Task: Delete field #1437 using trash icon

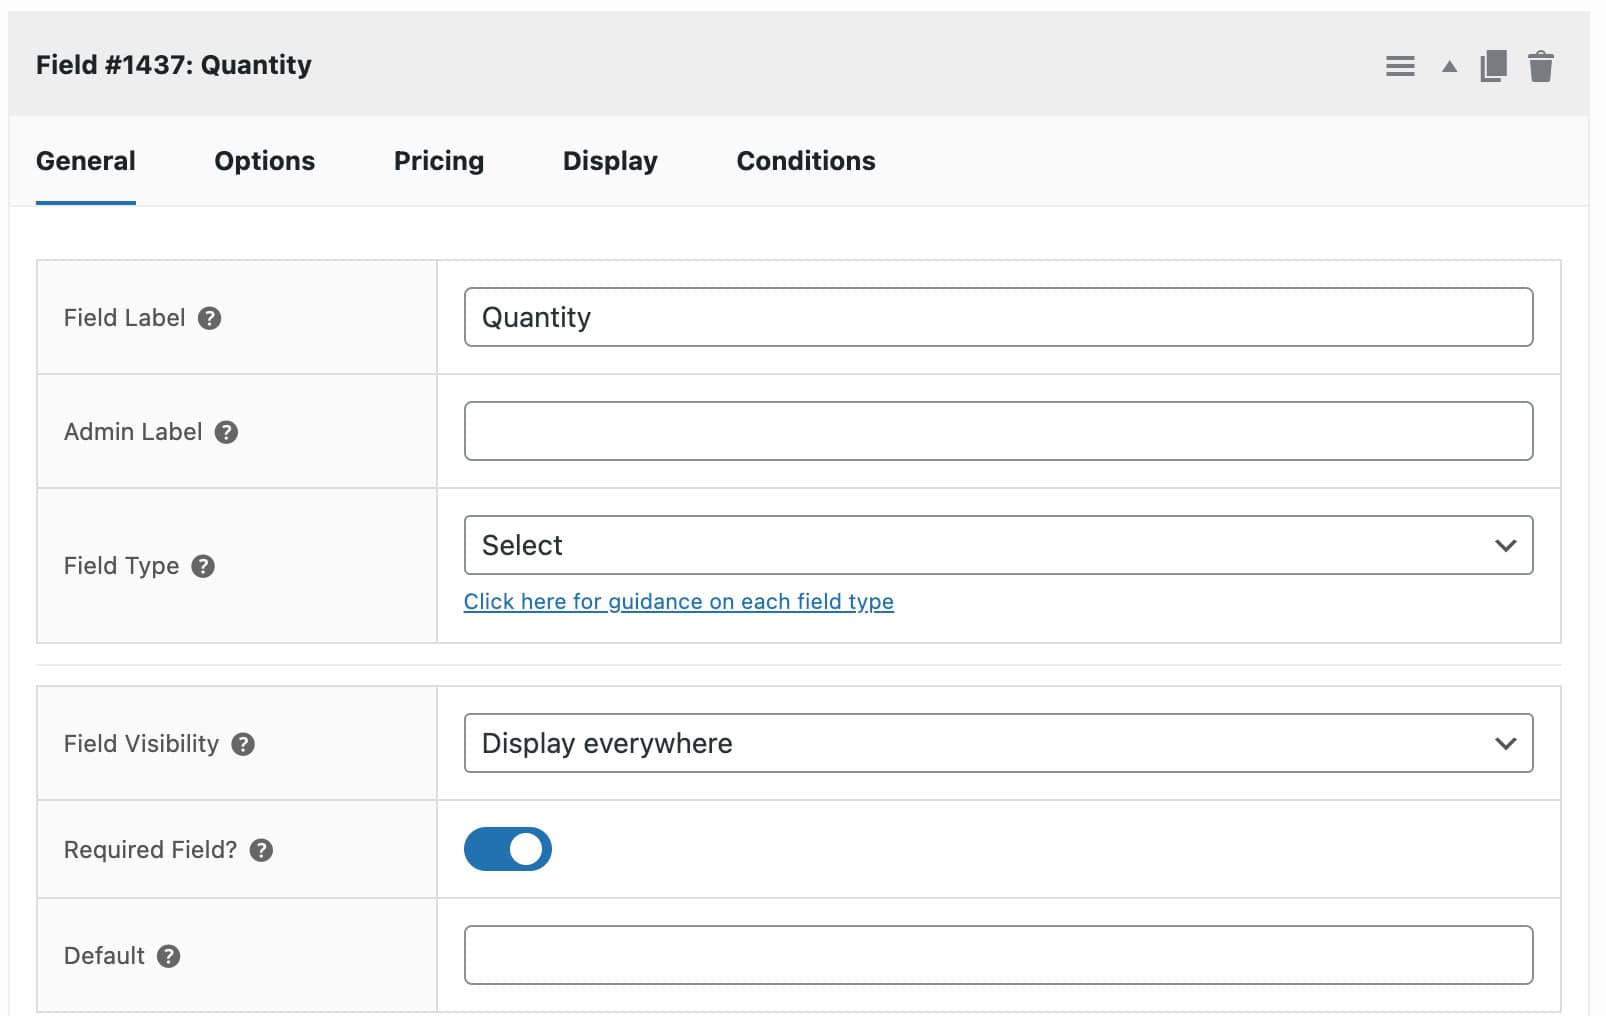Action: pos(1541,65)
